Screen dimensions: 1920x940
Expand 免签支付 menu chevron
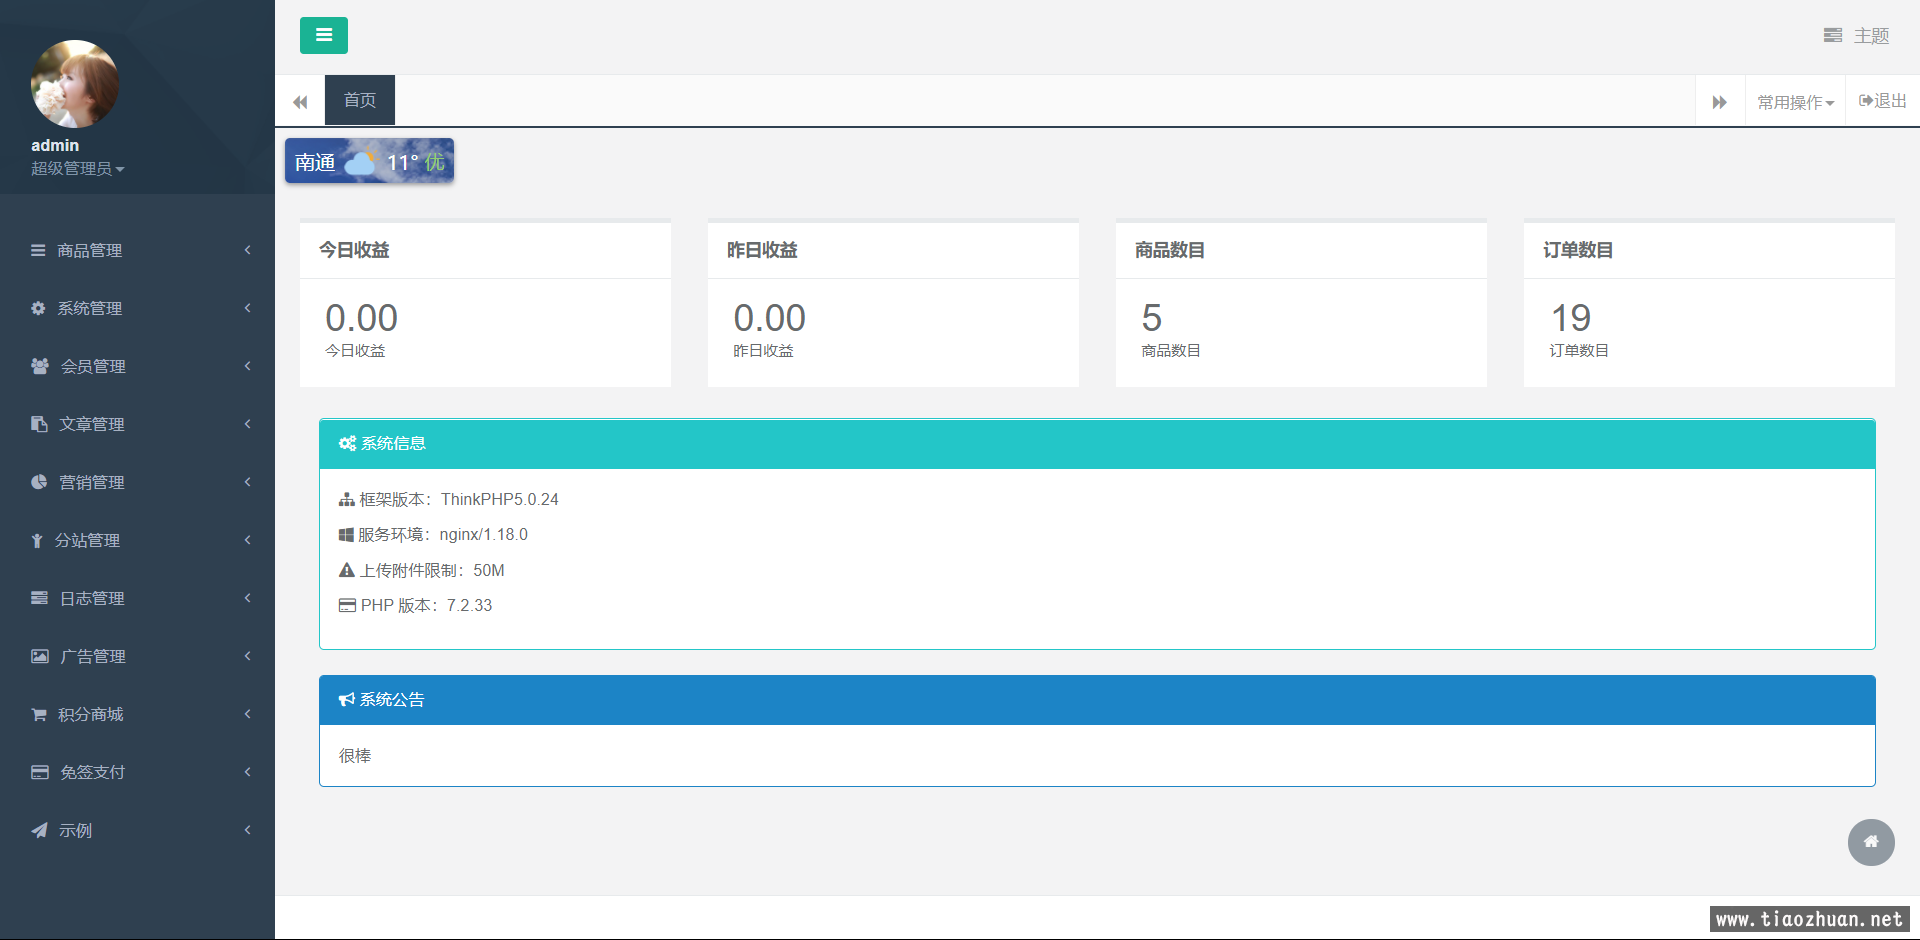pos(247,772)
